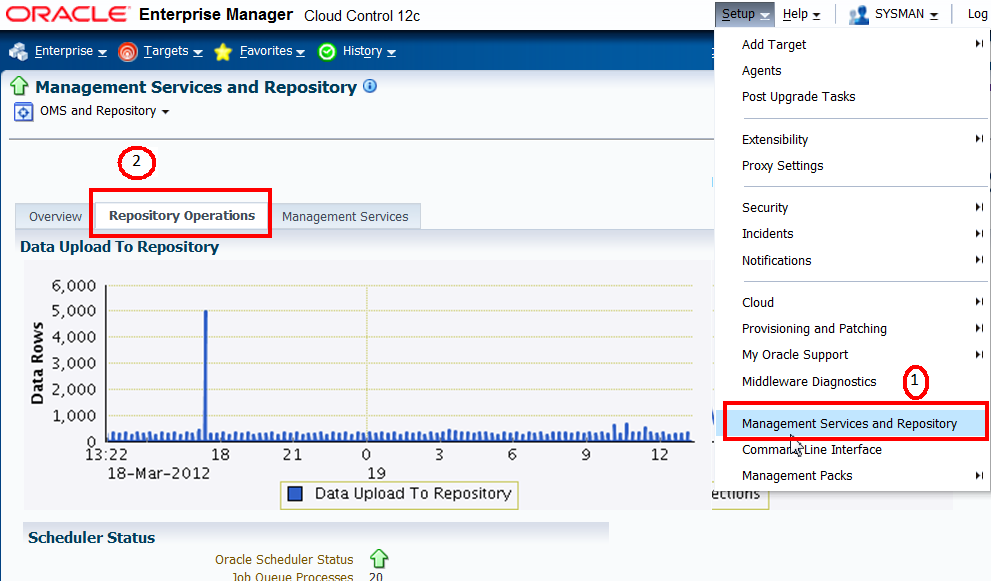
Task: Click the Oracle Scheduler Status up arrow
Action: (x=379, y=558)
